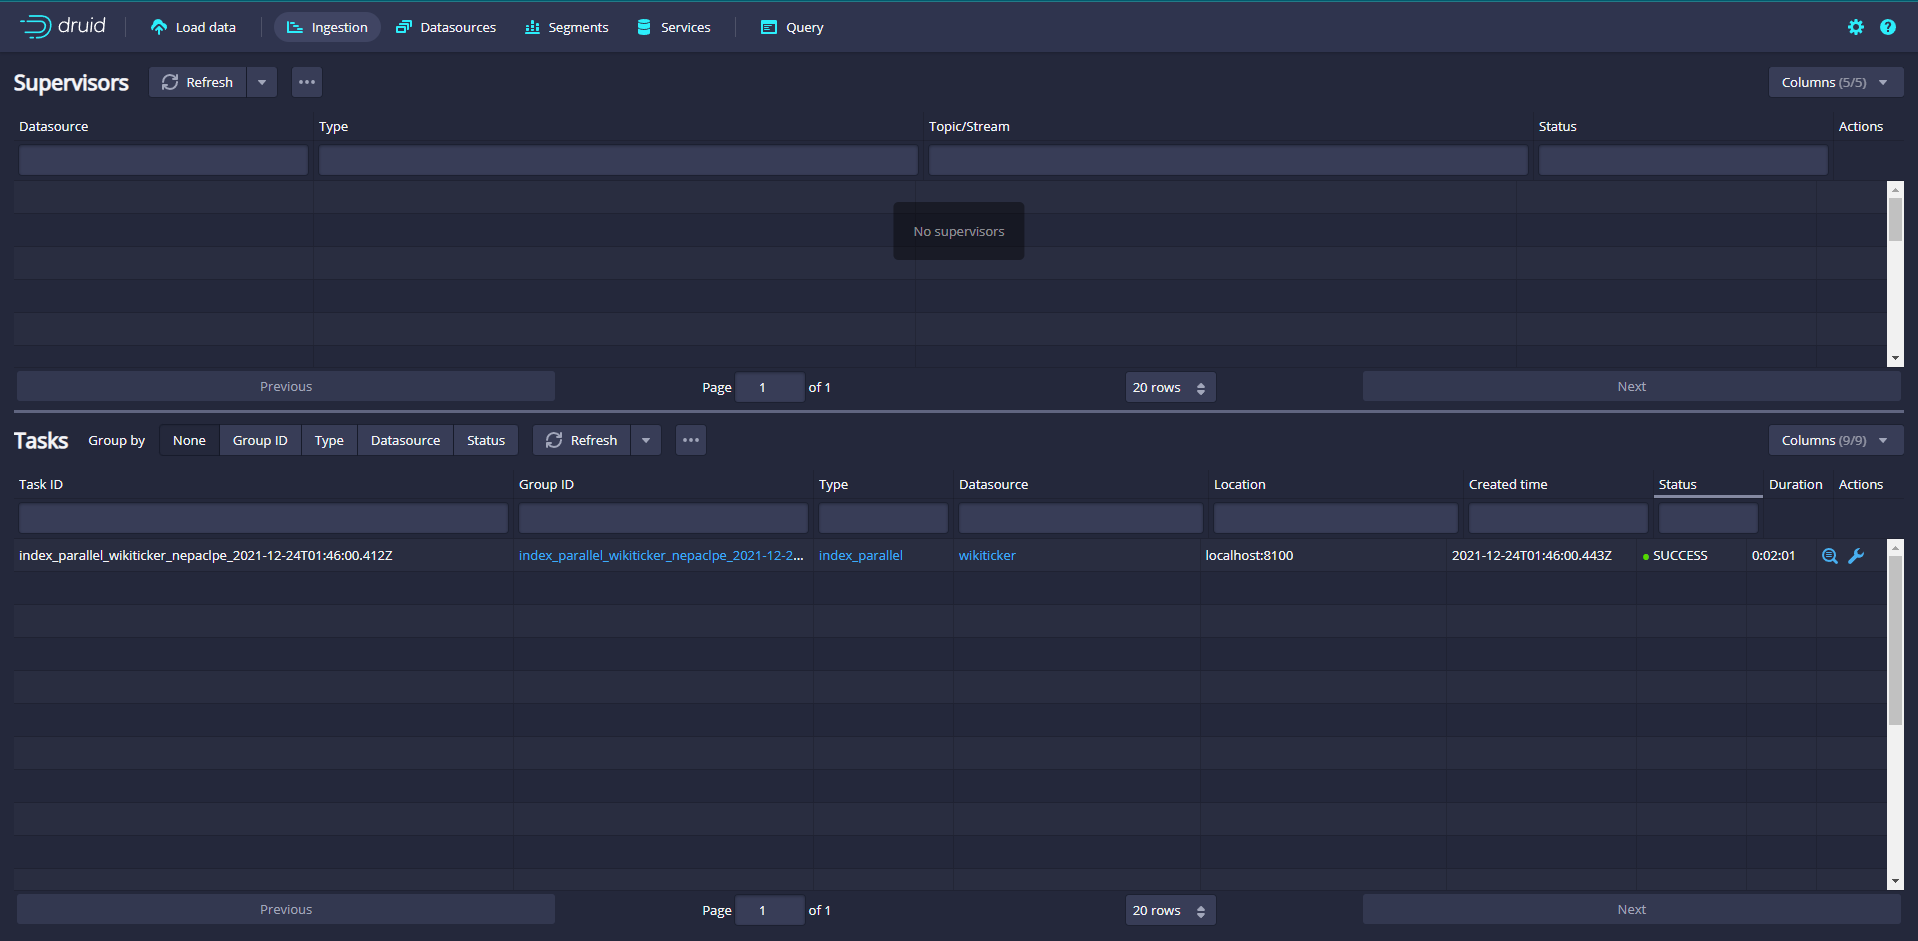Screen dimensions: 1918x941
Task: Focus Tasks Status filter field
Action: coord(1708,518)
